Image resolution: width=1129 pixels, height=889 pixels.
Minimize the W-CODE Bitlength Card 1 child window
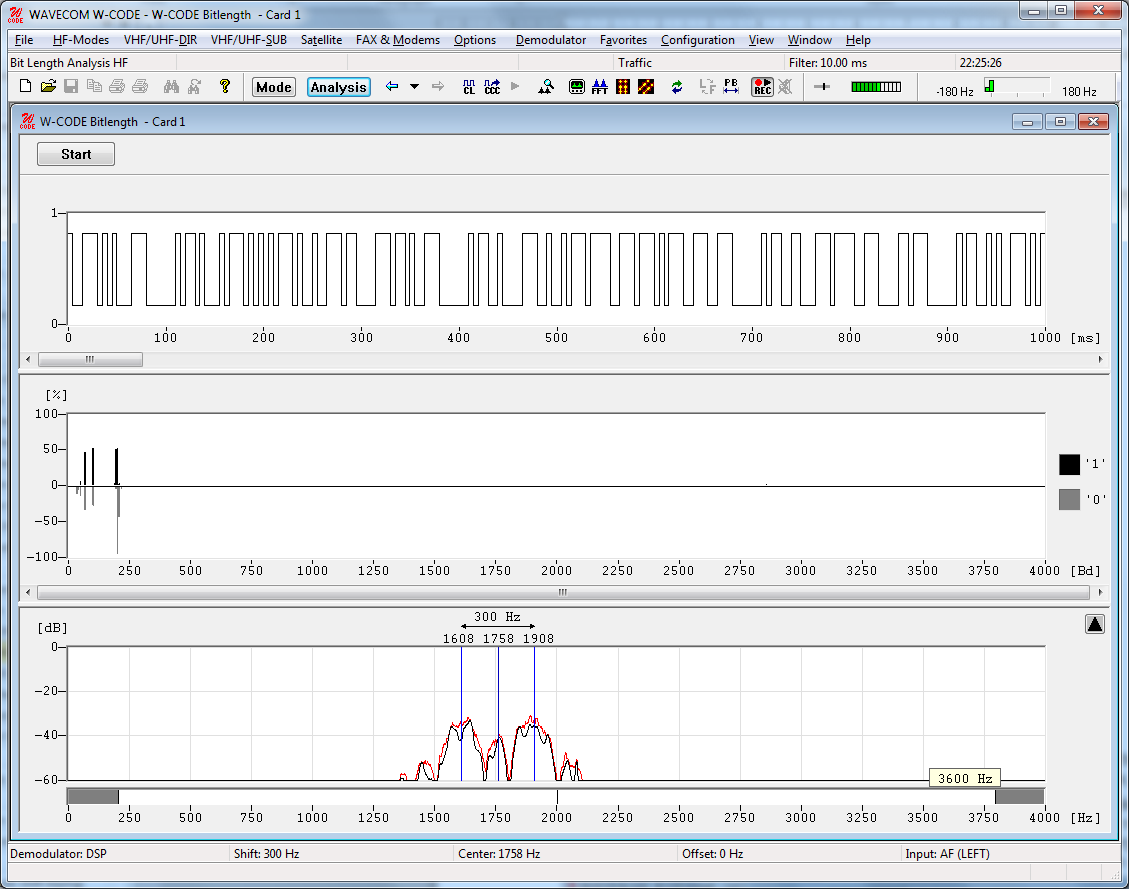tap(1027, 122)
